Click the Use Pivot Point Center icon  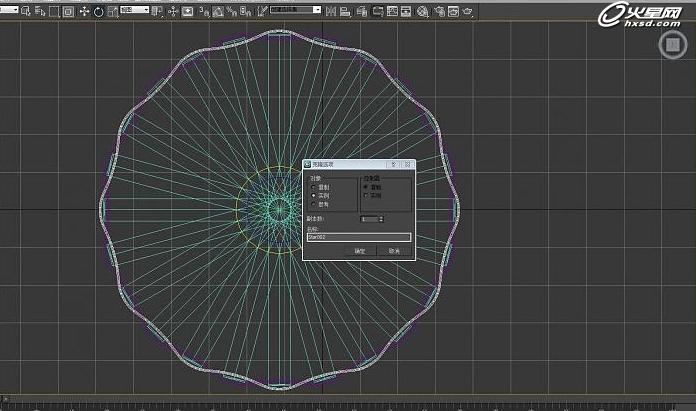[x=158, y=11]
